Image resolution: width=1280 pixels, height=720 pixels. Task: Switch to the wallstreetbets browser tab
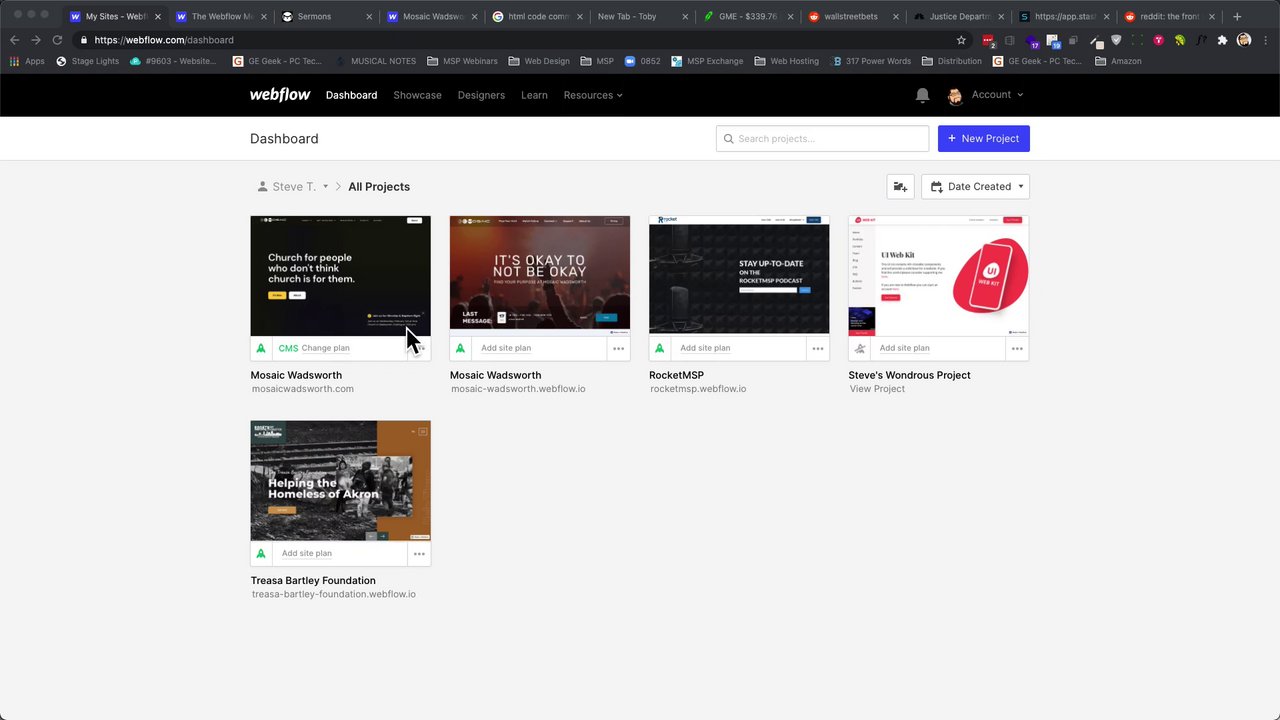pos(853,16)
